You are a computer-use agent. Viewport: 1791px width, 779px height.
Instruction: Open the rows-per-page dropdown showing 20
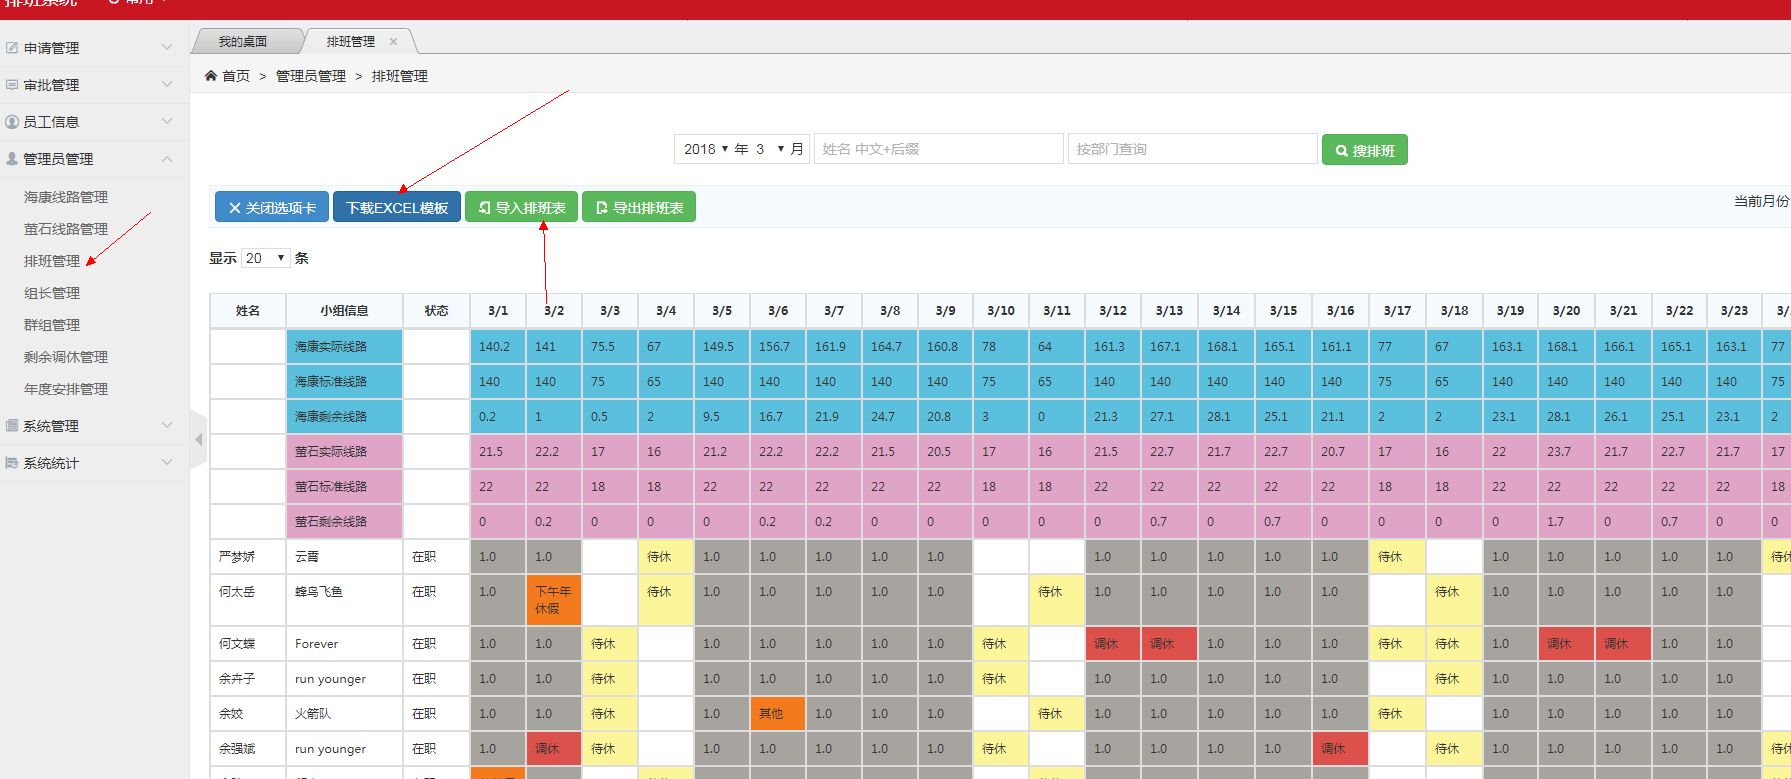tap(266, 258)
